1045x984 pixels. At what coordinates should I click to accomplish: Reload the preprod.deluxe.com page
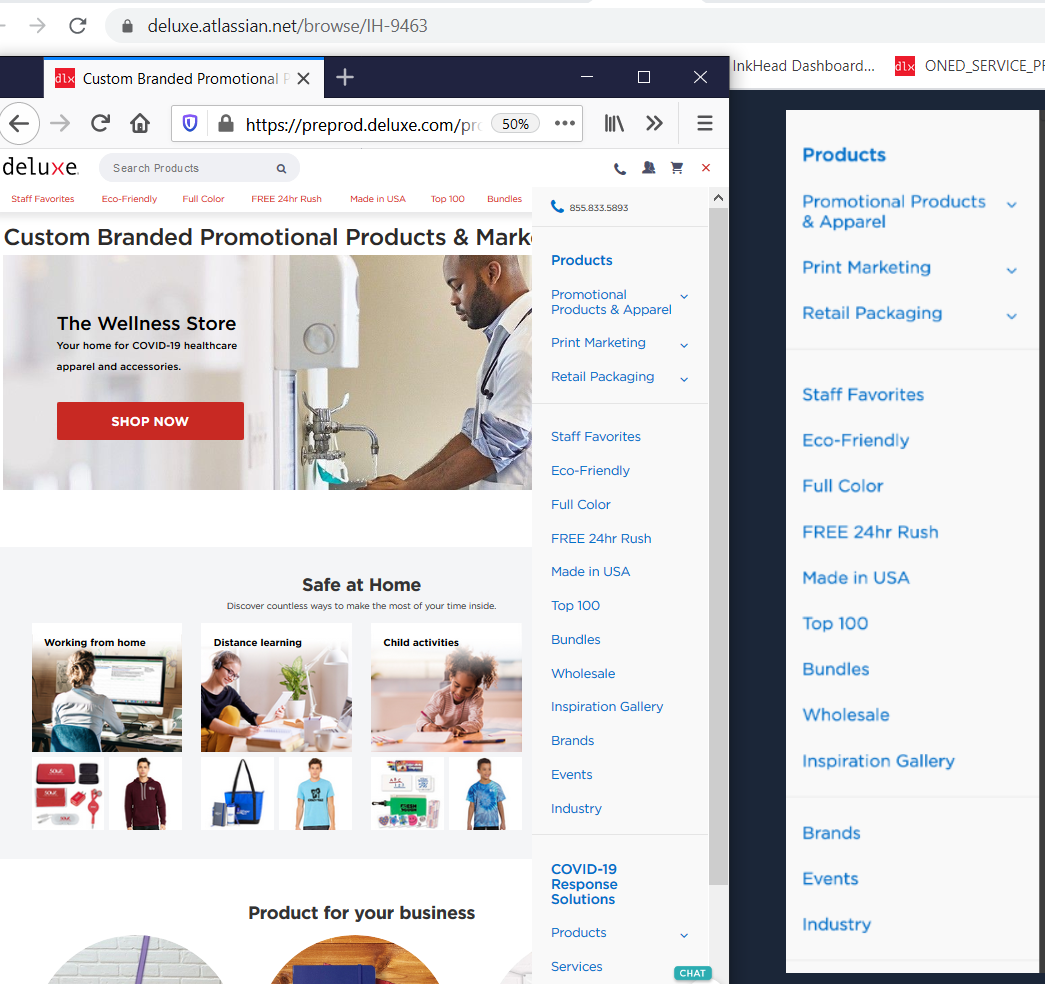(x=100, y=123)
